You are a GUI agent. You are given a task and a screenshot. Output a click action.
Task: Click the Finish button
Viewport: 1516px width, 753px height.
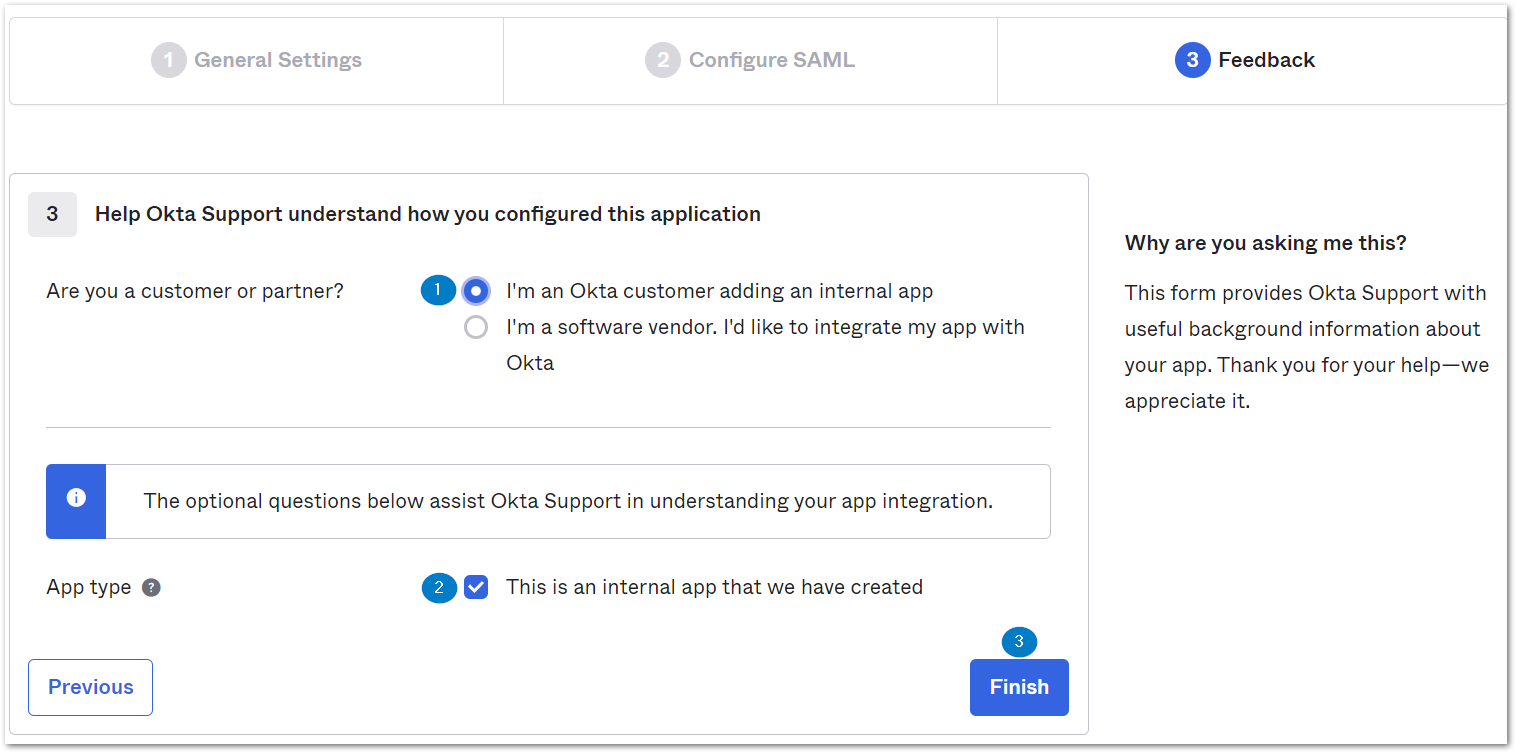(1019, 687)
